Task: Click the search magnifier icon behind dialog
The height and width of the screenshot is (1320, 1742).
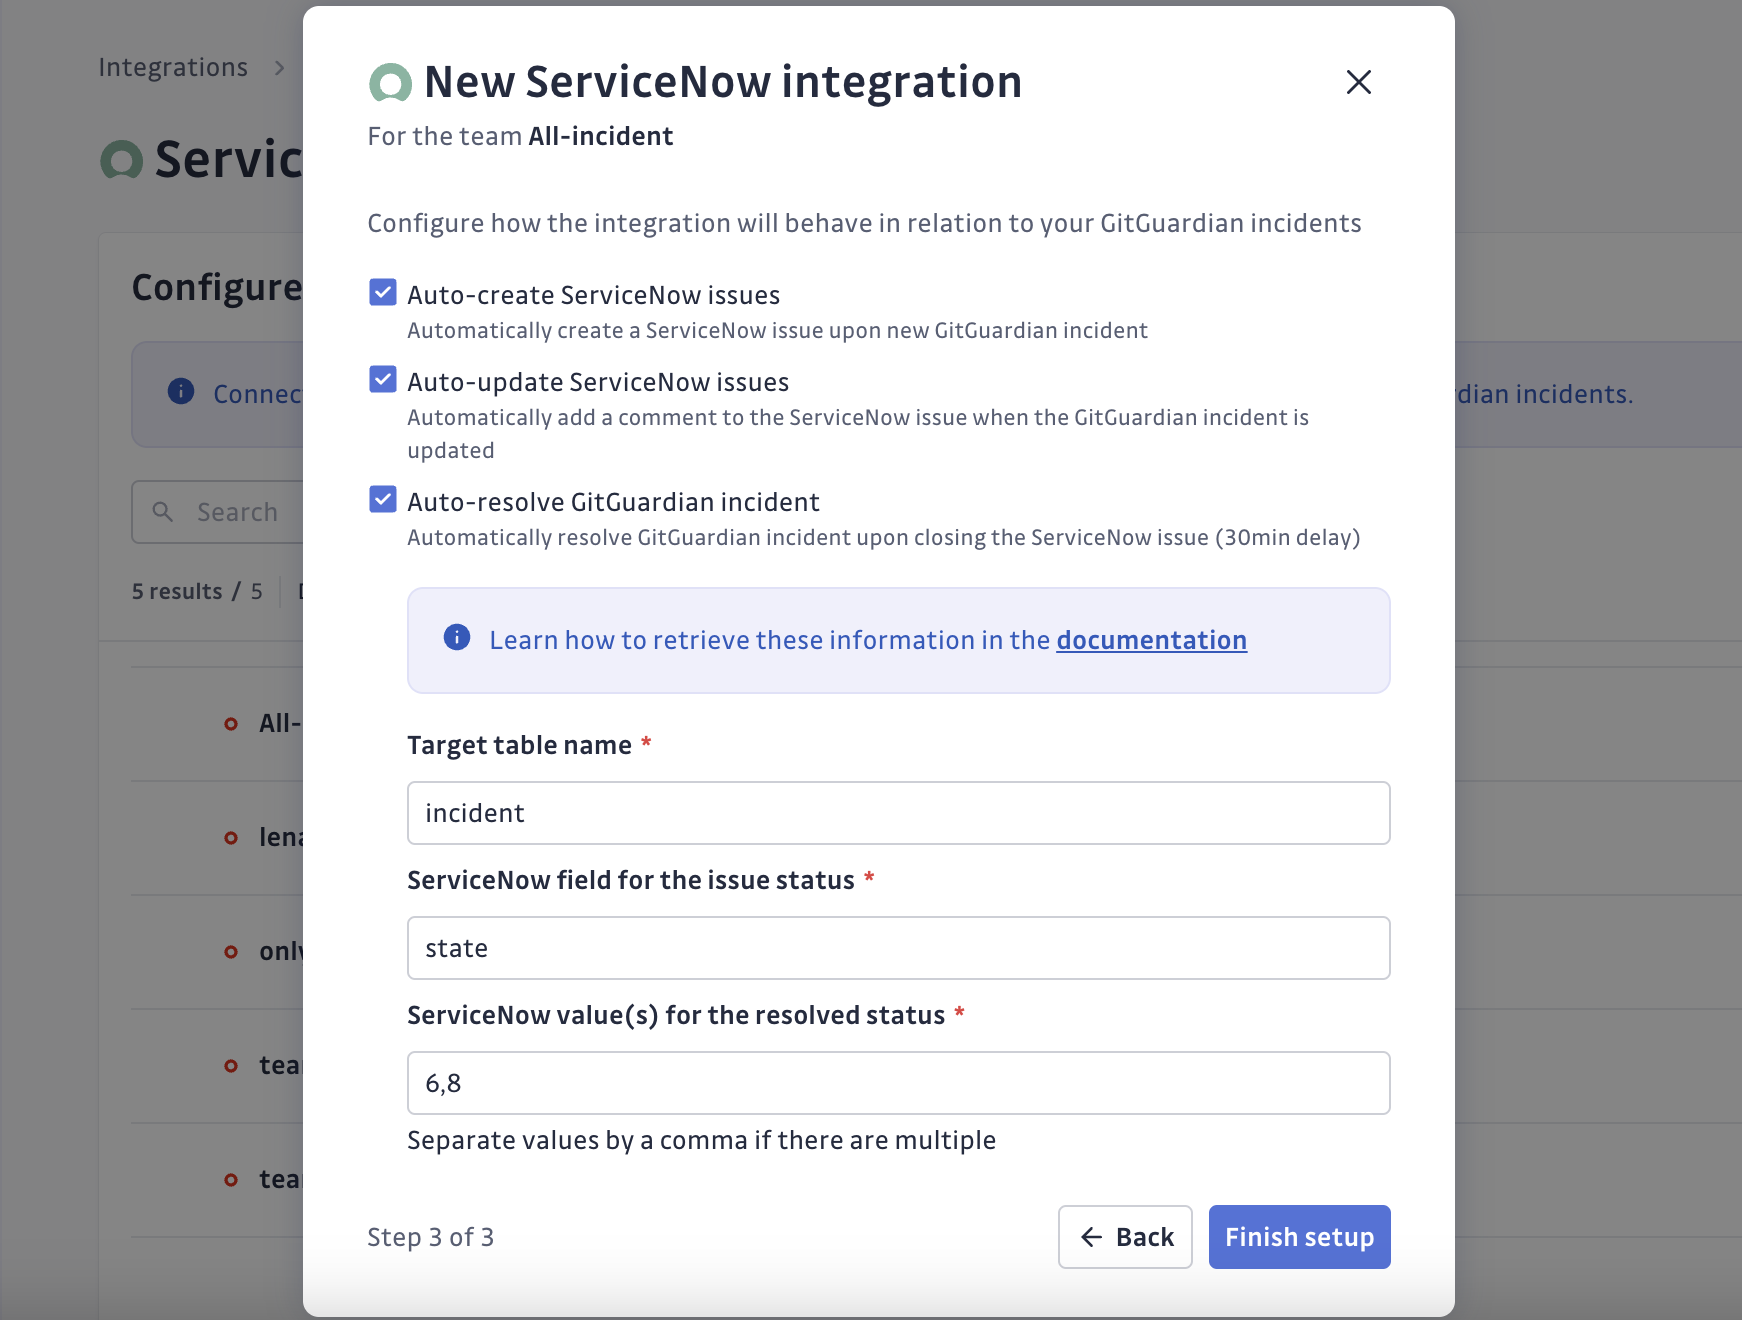Action: (163, 512)
